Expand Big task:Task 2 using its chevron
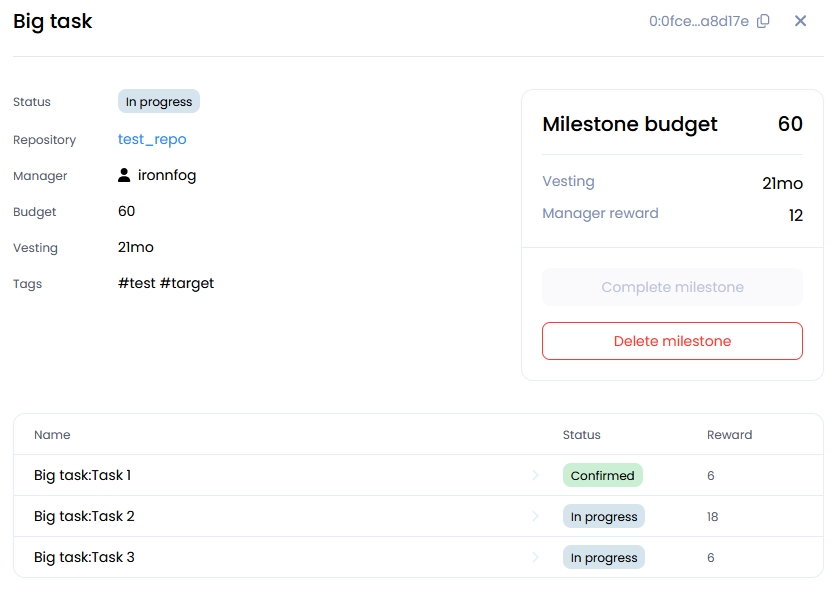The image size is (838, 597). (535, 516)
